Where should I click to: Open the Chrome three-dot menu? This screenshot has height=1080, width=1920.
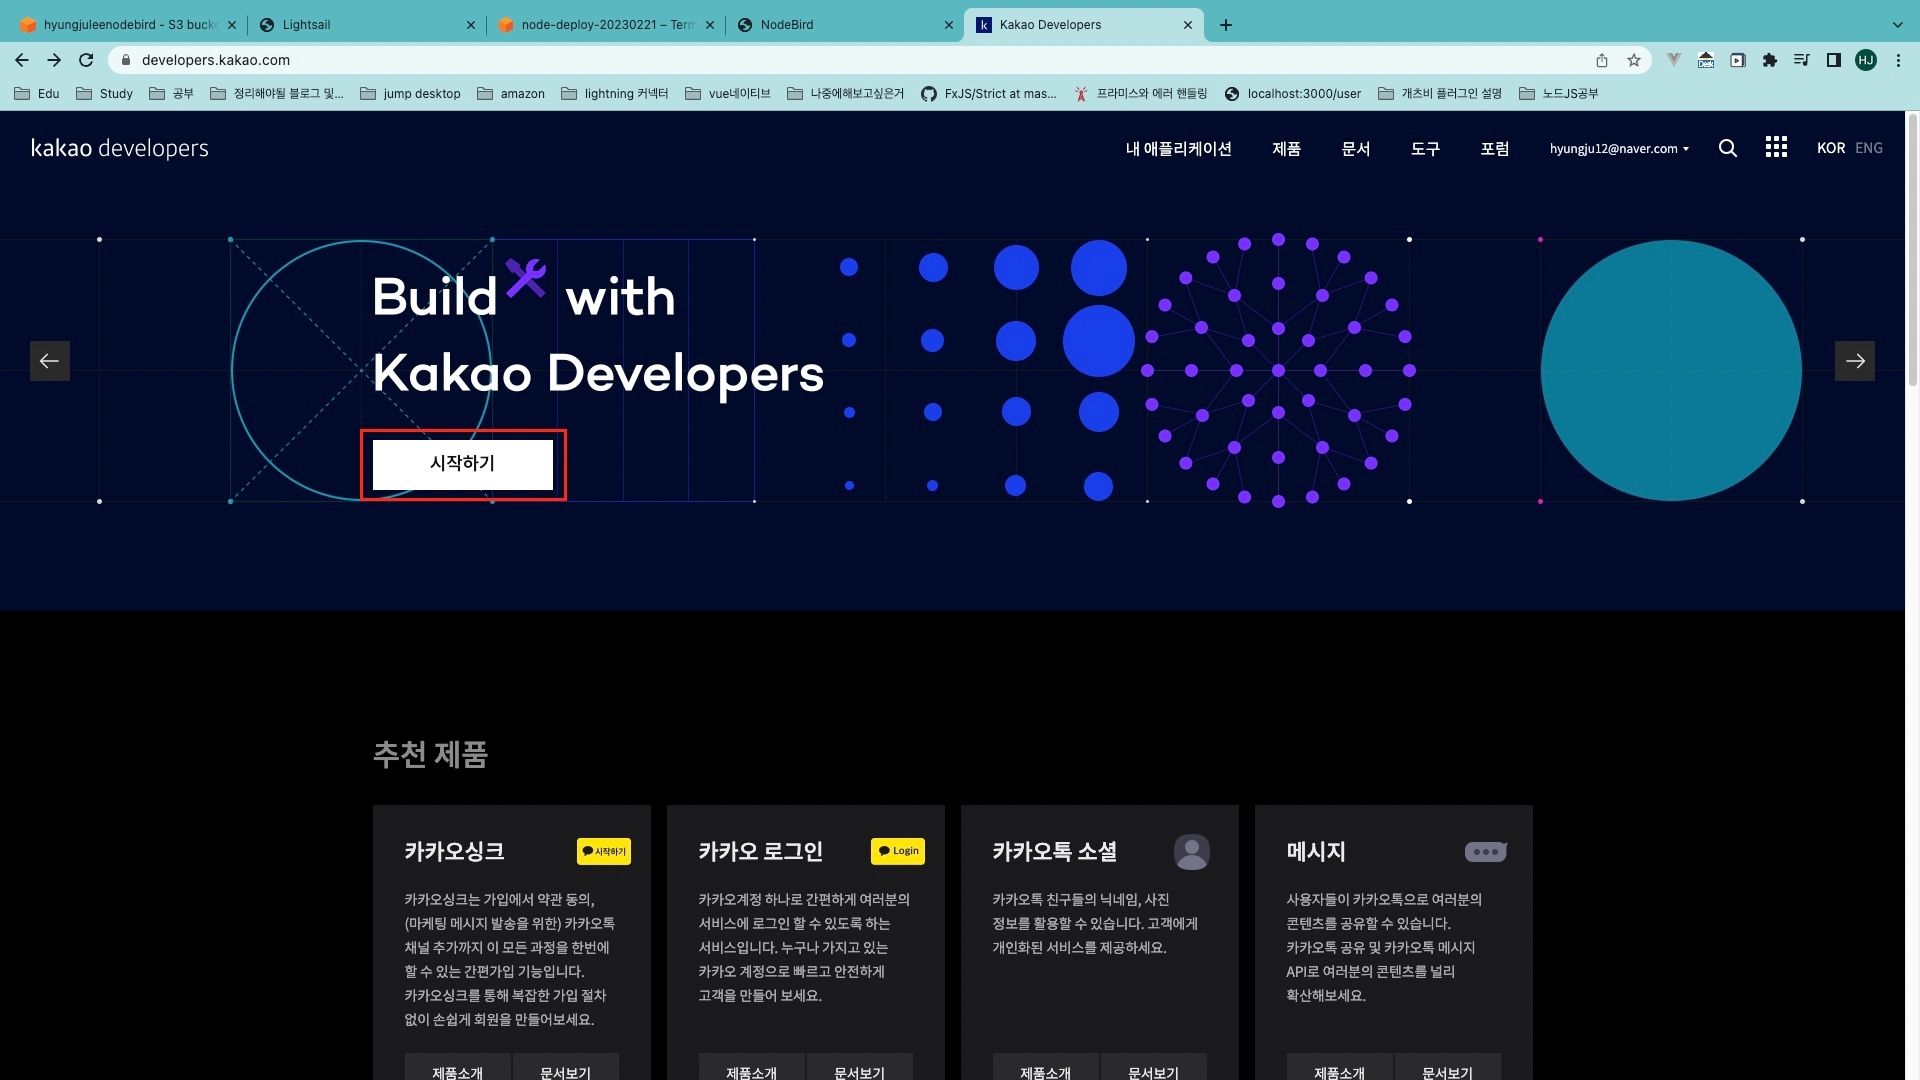click(x=1898, y=60)
